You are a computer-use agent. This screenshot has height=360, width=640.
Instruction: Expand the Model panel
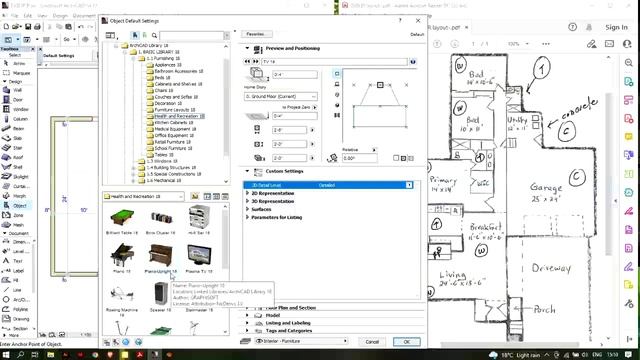247,315
